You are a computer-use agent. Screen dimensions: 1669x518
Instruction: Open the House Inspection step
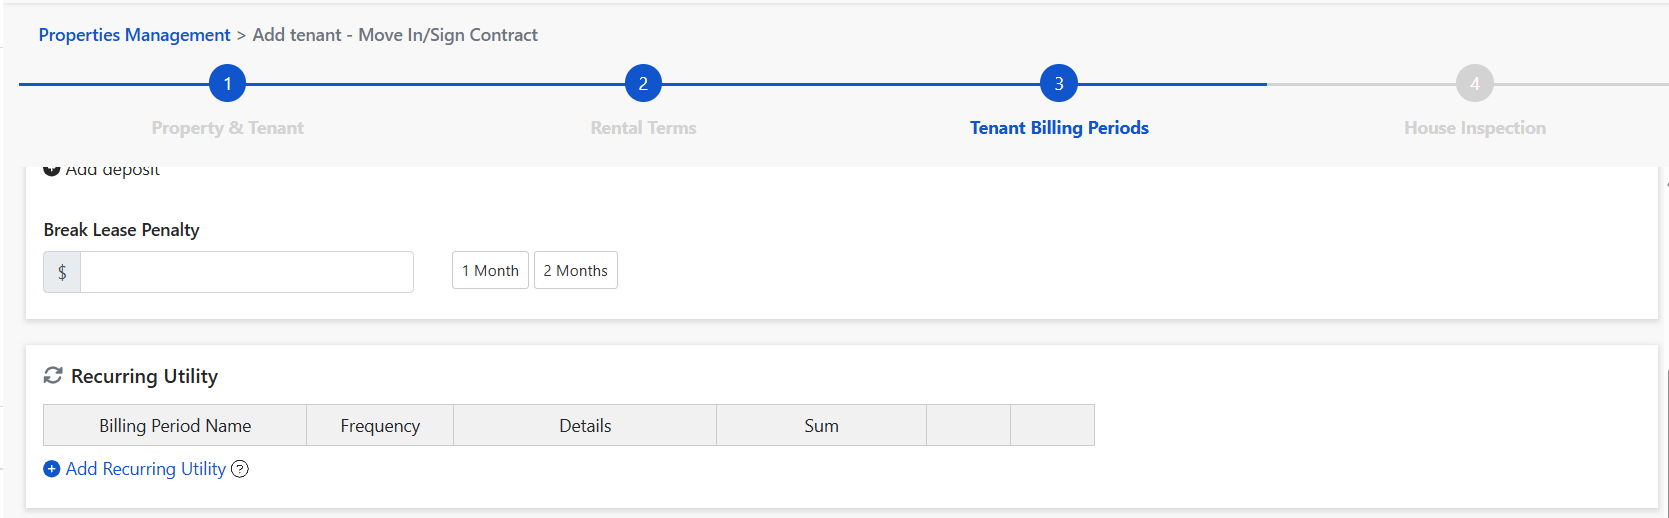1474,128
